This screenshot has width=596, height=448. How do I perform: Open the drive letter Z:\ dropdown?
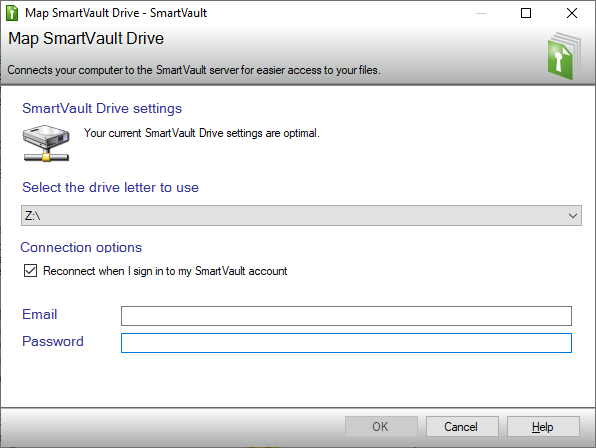[301, 215]
